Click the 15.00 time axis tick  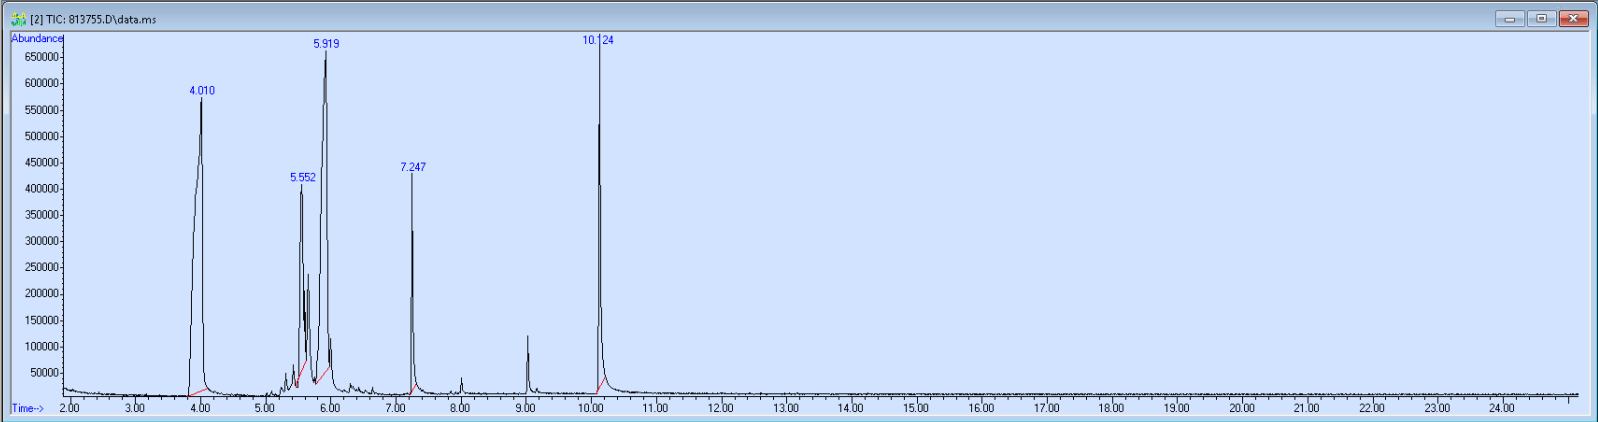point(916,408)
